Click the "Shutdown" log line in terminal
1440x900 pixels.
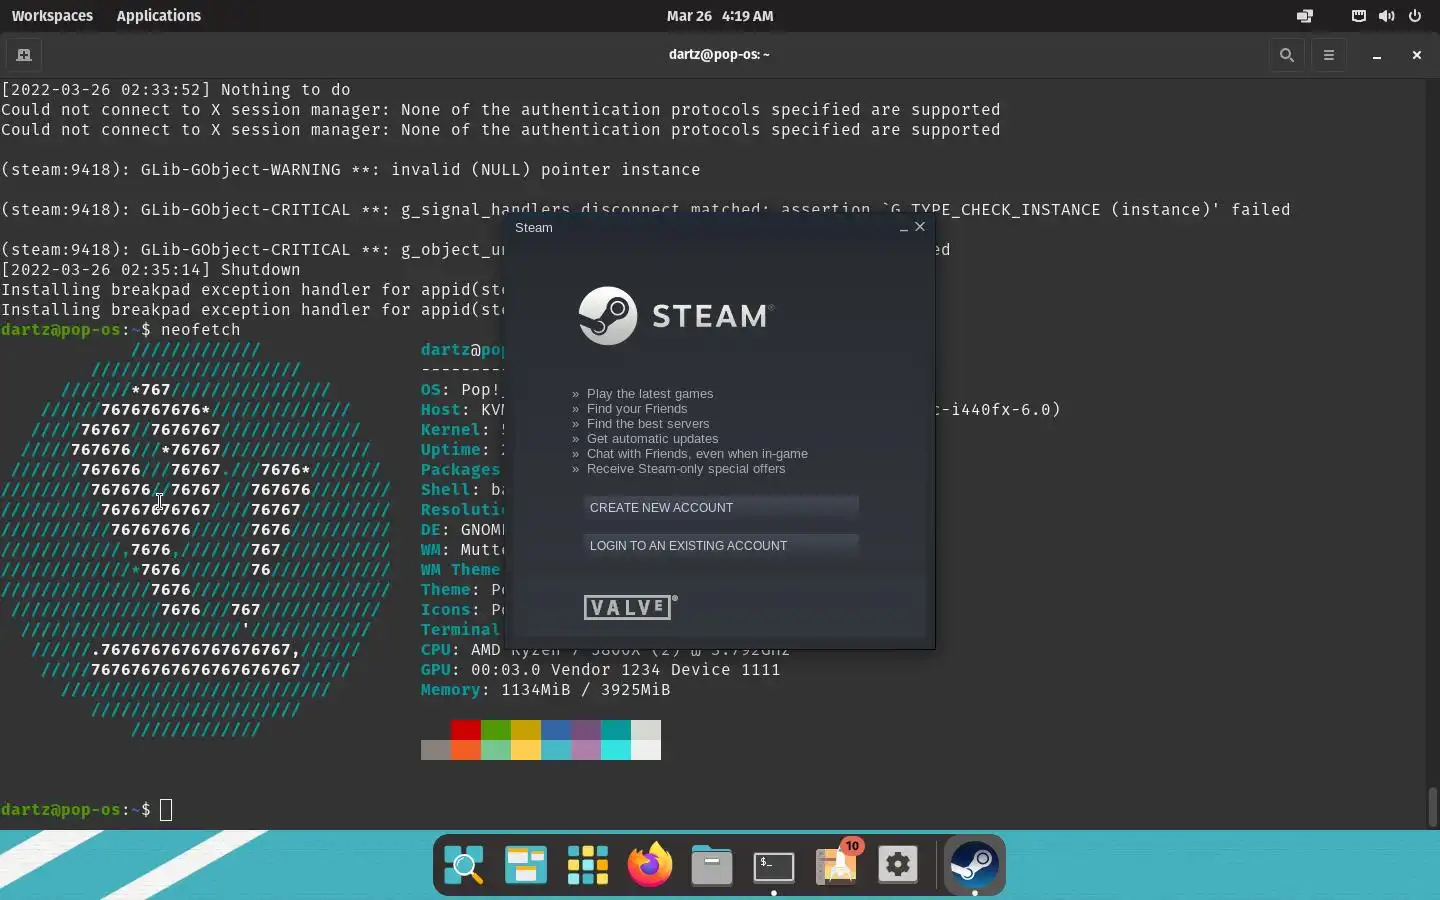click(151, 270)
